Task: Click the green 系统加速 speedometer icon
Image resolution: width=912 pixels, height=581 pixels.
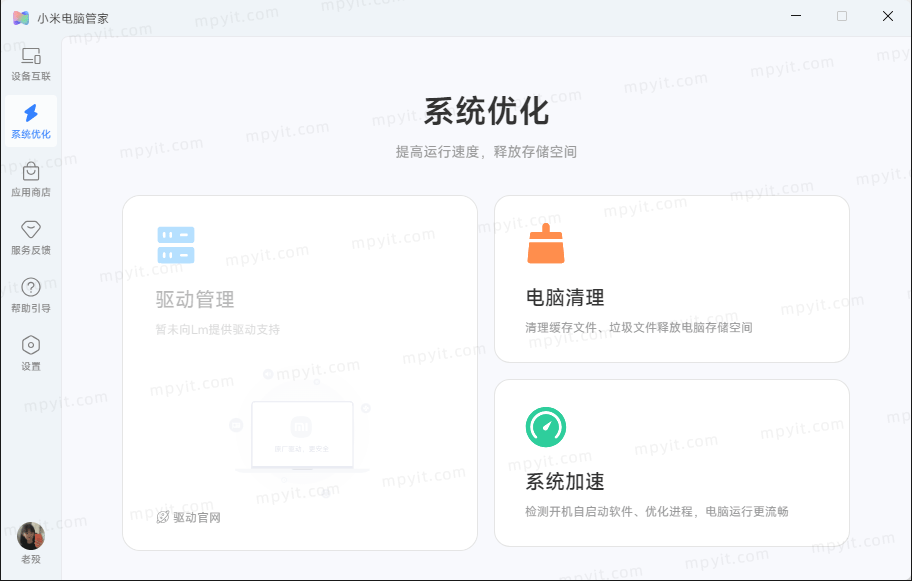Action: (546, 427)
